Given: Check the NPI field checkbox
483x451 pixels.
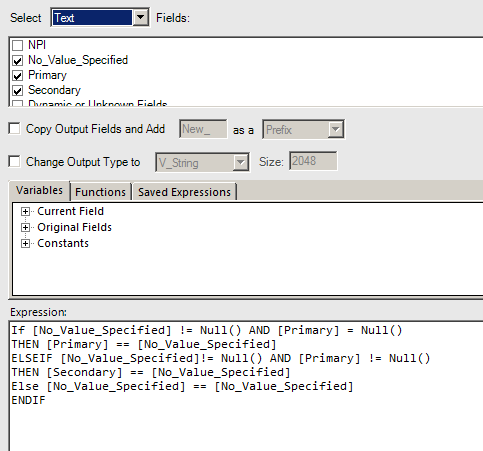Looking at the screenshot, I should pyautogui.click(x=17, y=45).
